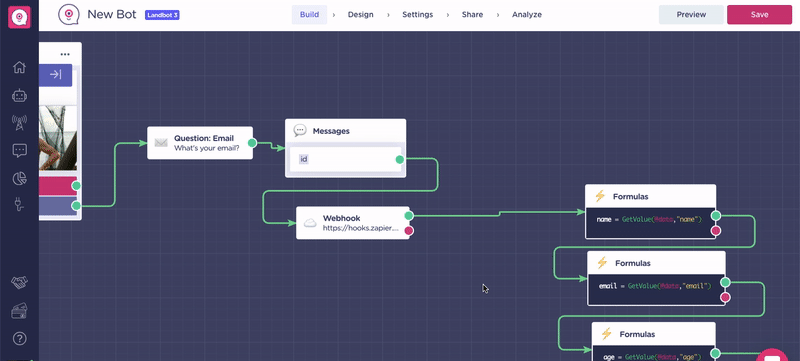Open the Landbot logo in the sidebar
The width and height of the screenshot is (800, 361).
[19, 17]
